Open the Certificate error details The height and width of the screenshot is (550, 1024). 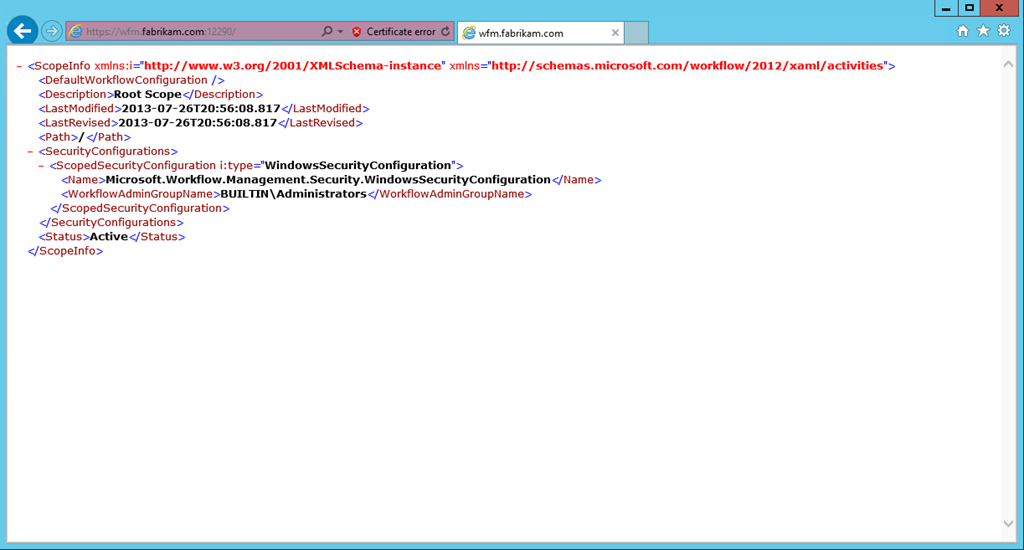(400, 31)
